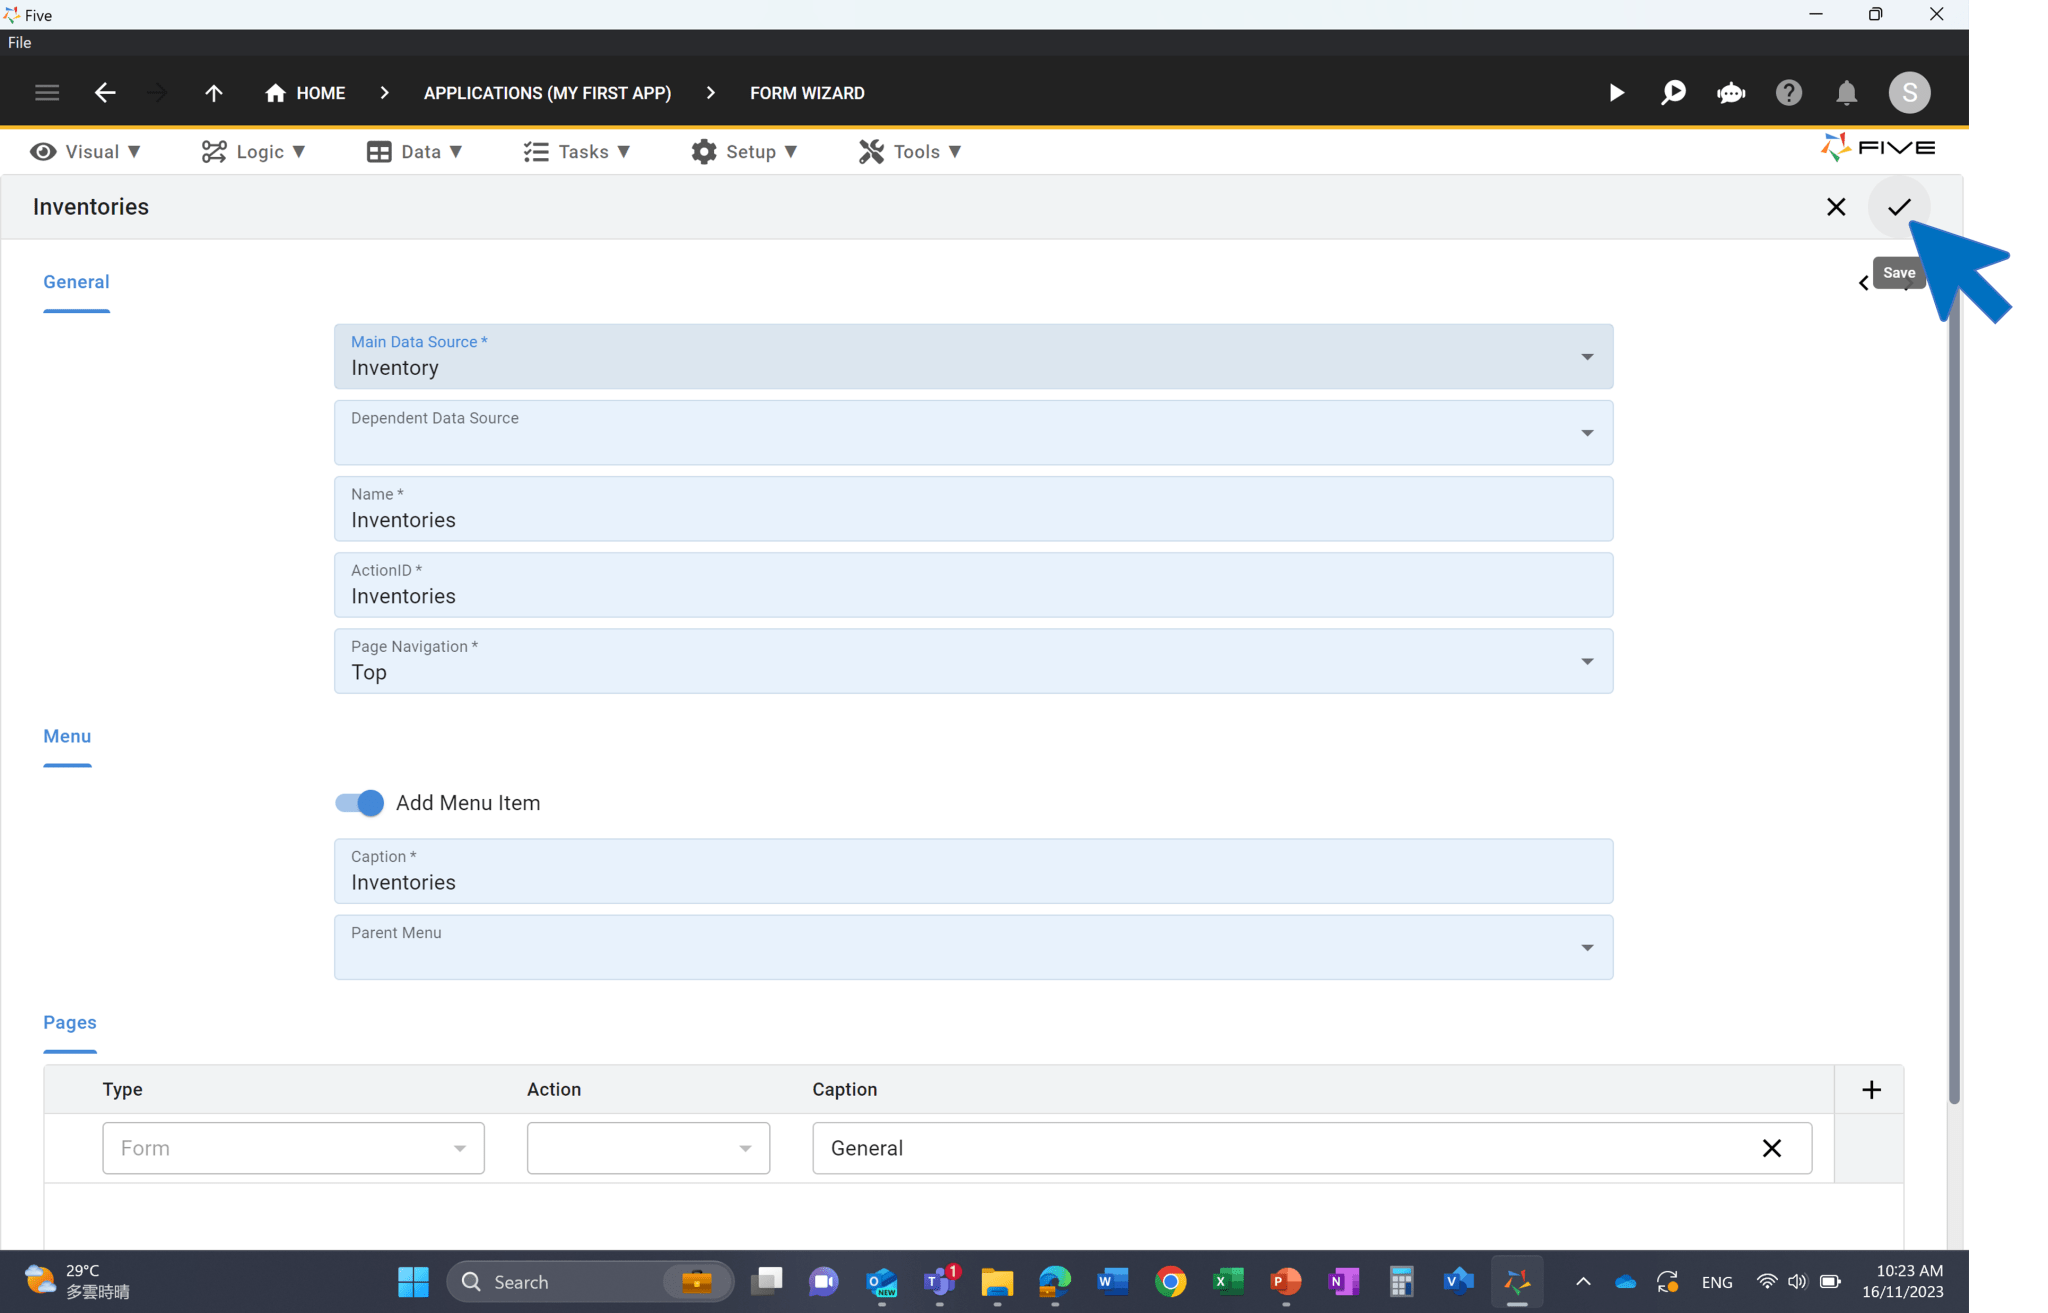Open the Setup menu
Screen dimensions: 2048x1313
click(744, 152)
